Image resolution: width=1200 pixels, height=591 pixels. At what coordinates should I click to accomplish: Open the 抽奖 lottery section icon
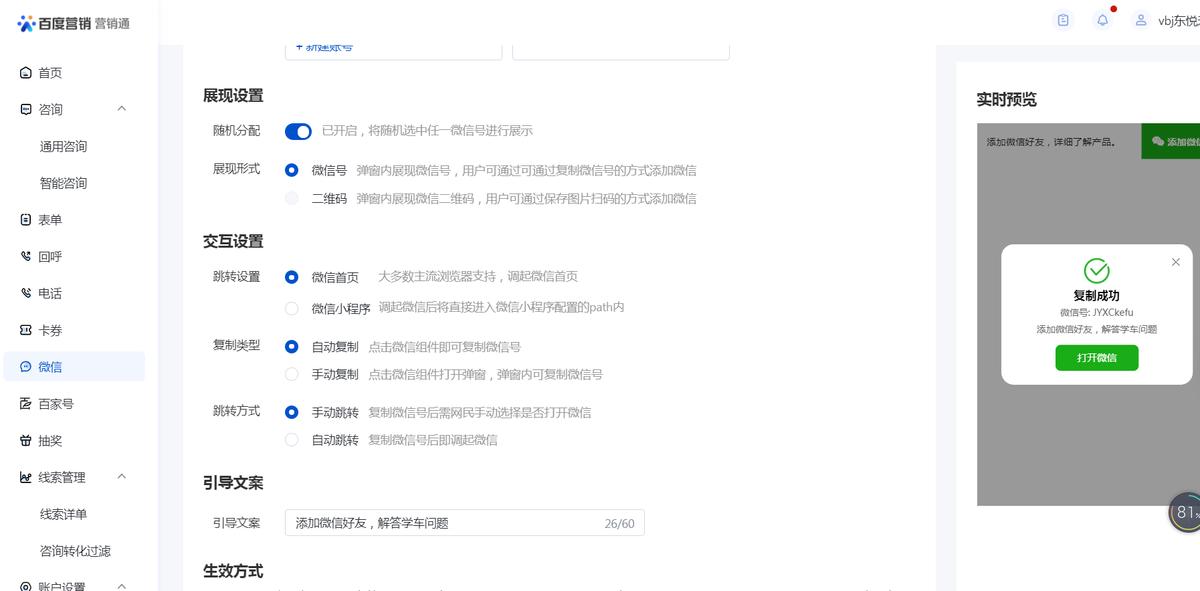[x=25, y=440]
